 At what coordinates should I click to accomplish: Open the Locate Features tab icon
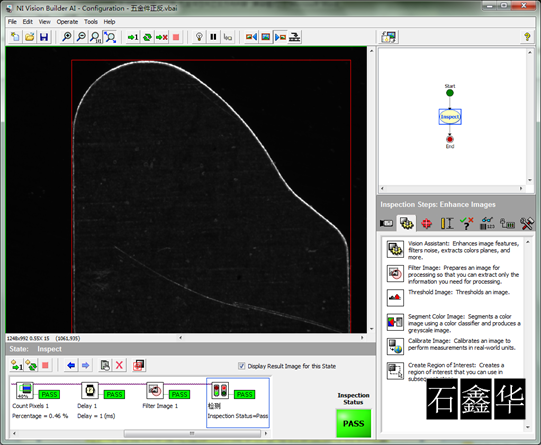[x=426, y=224]
